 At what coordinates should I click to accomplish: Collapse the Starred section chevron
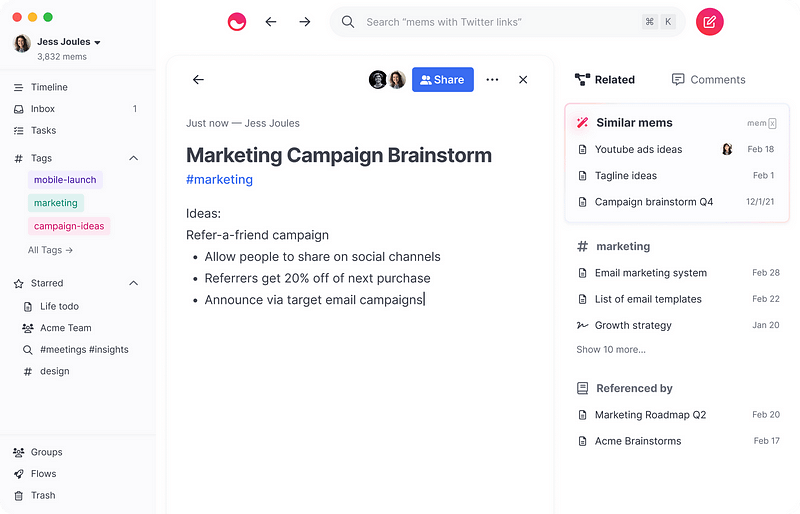pos(134,283)
